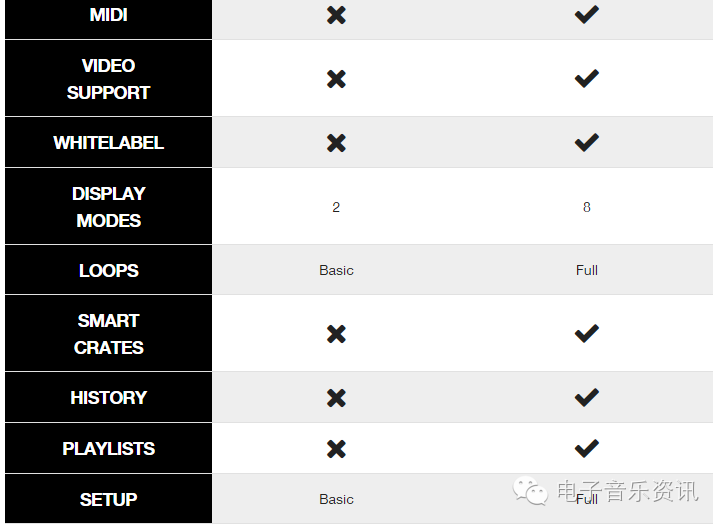Click the cross icon for Video Support
The height and width of the screenshot is (528, 723).
tap(336, 79)
